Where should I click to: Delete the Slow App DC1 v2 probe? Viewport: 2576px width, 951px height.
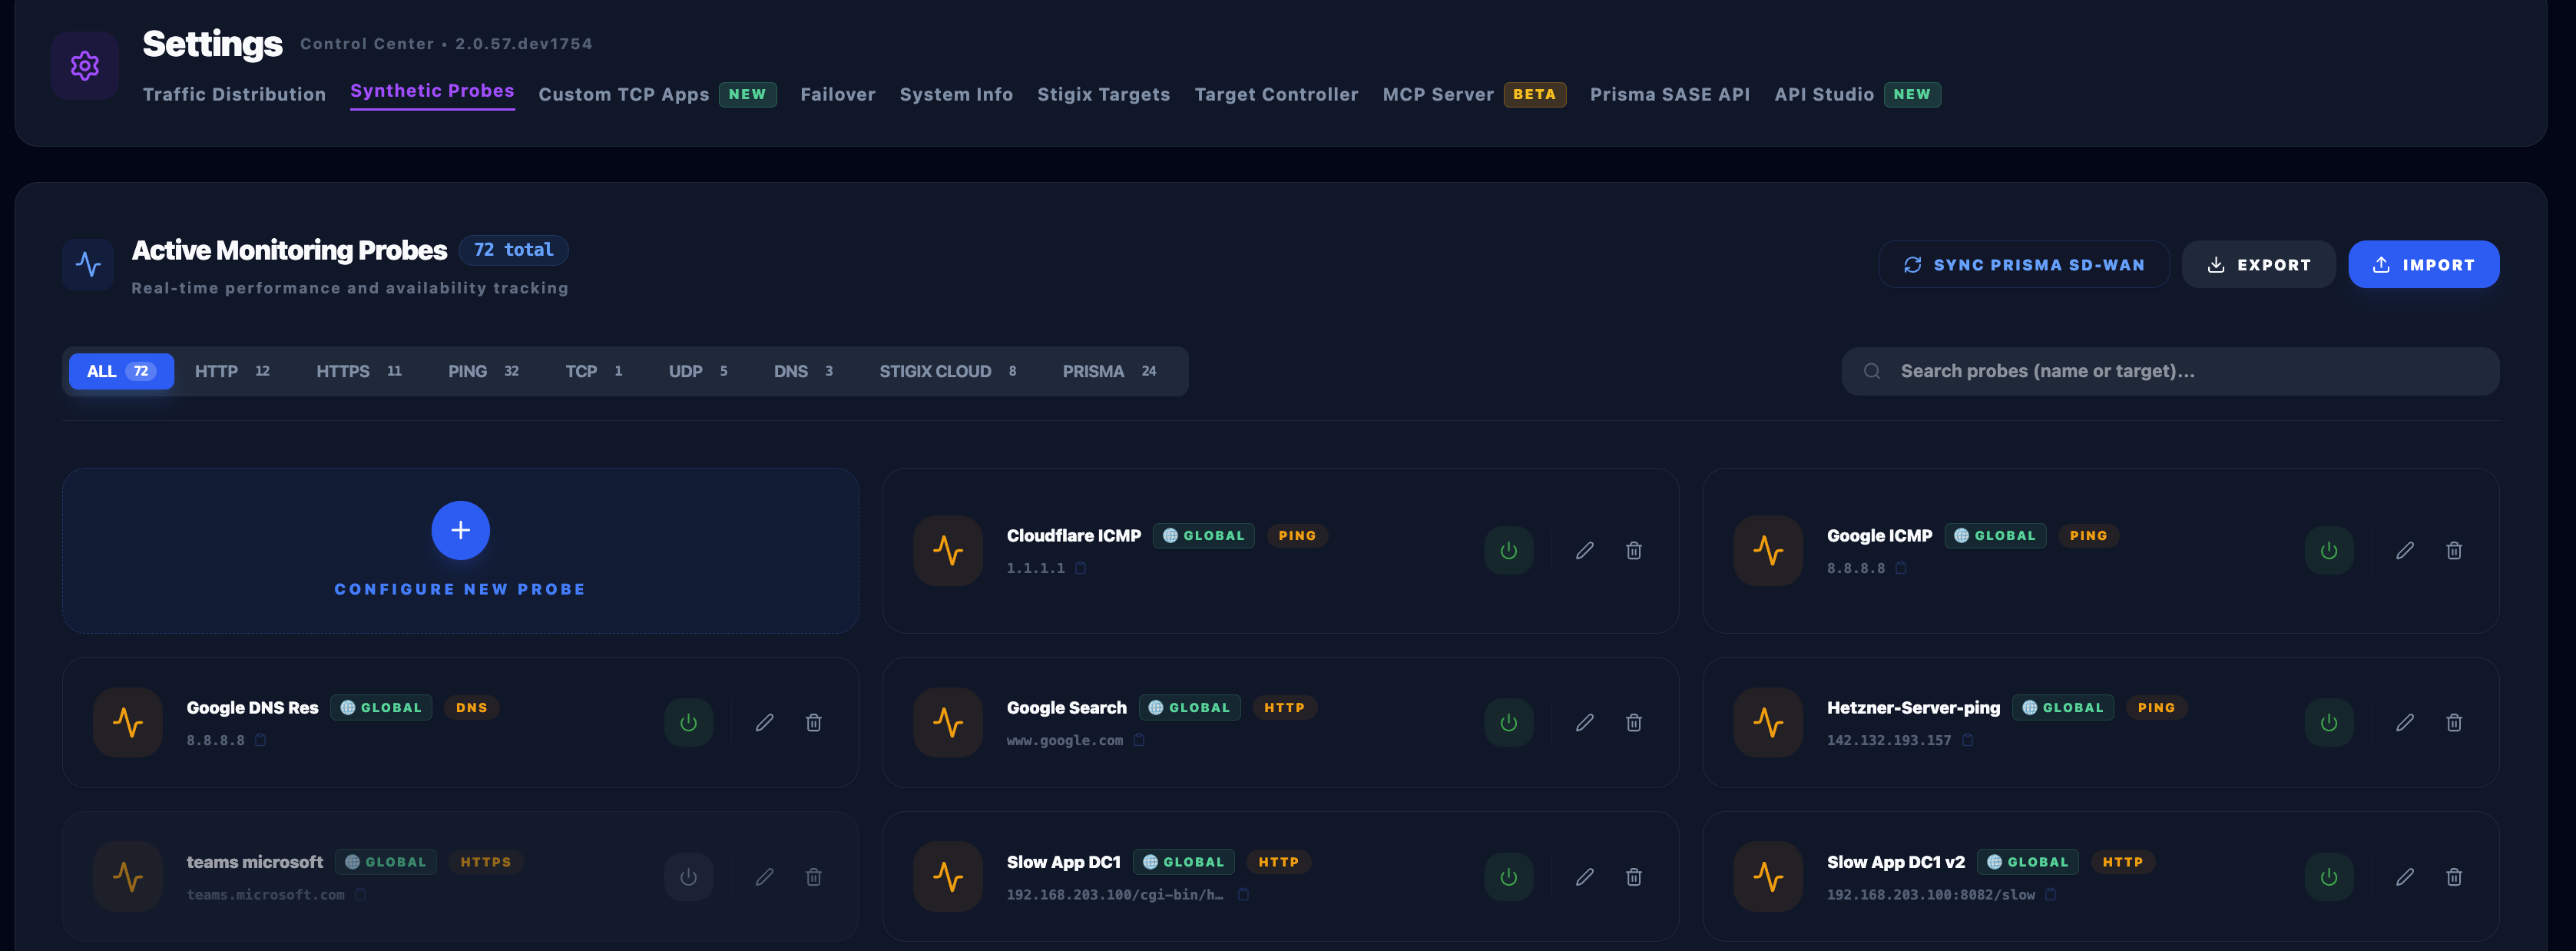(x=2453, y=877)
